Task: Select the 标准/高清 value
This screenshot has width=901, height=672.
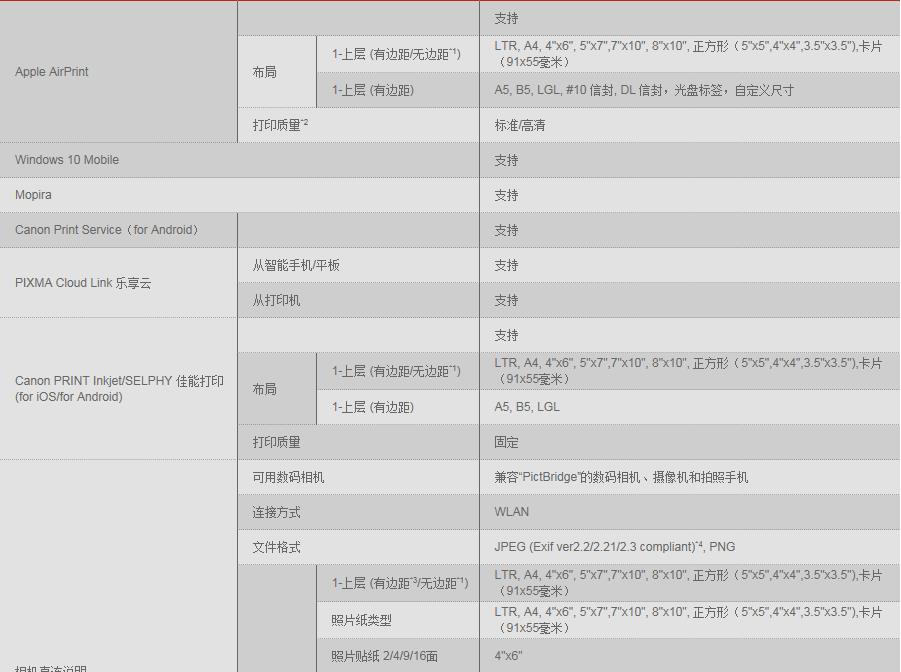Action: [x=519, y=125]
